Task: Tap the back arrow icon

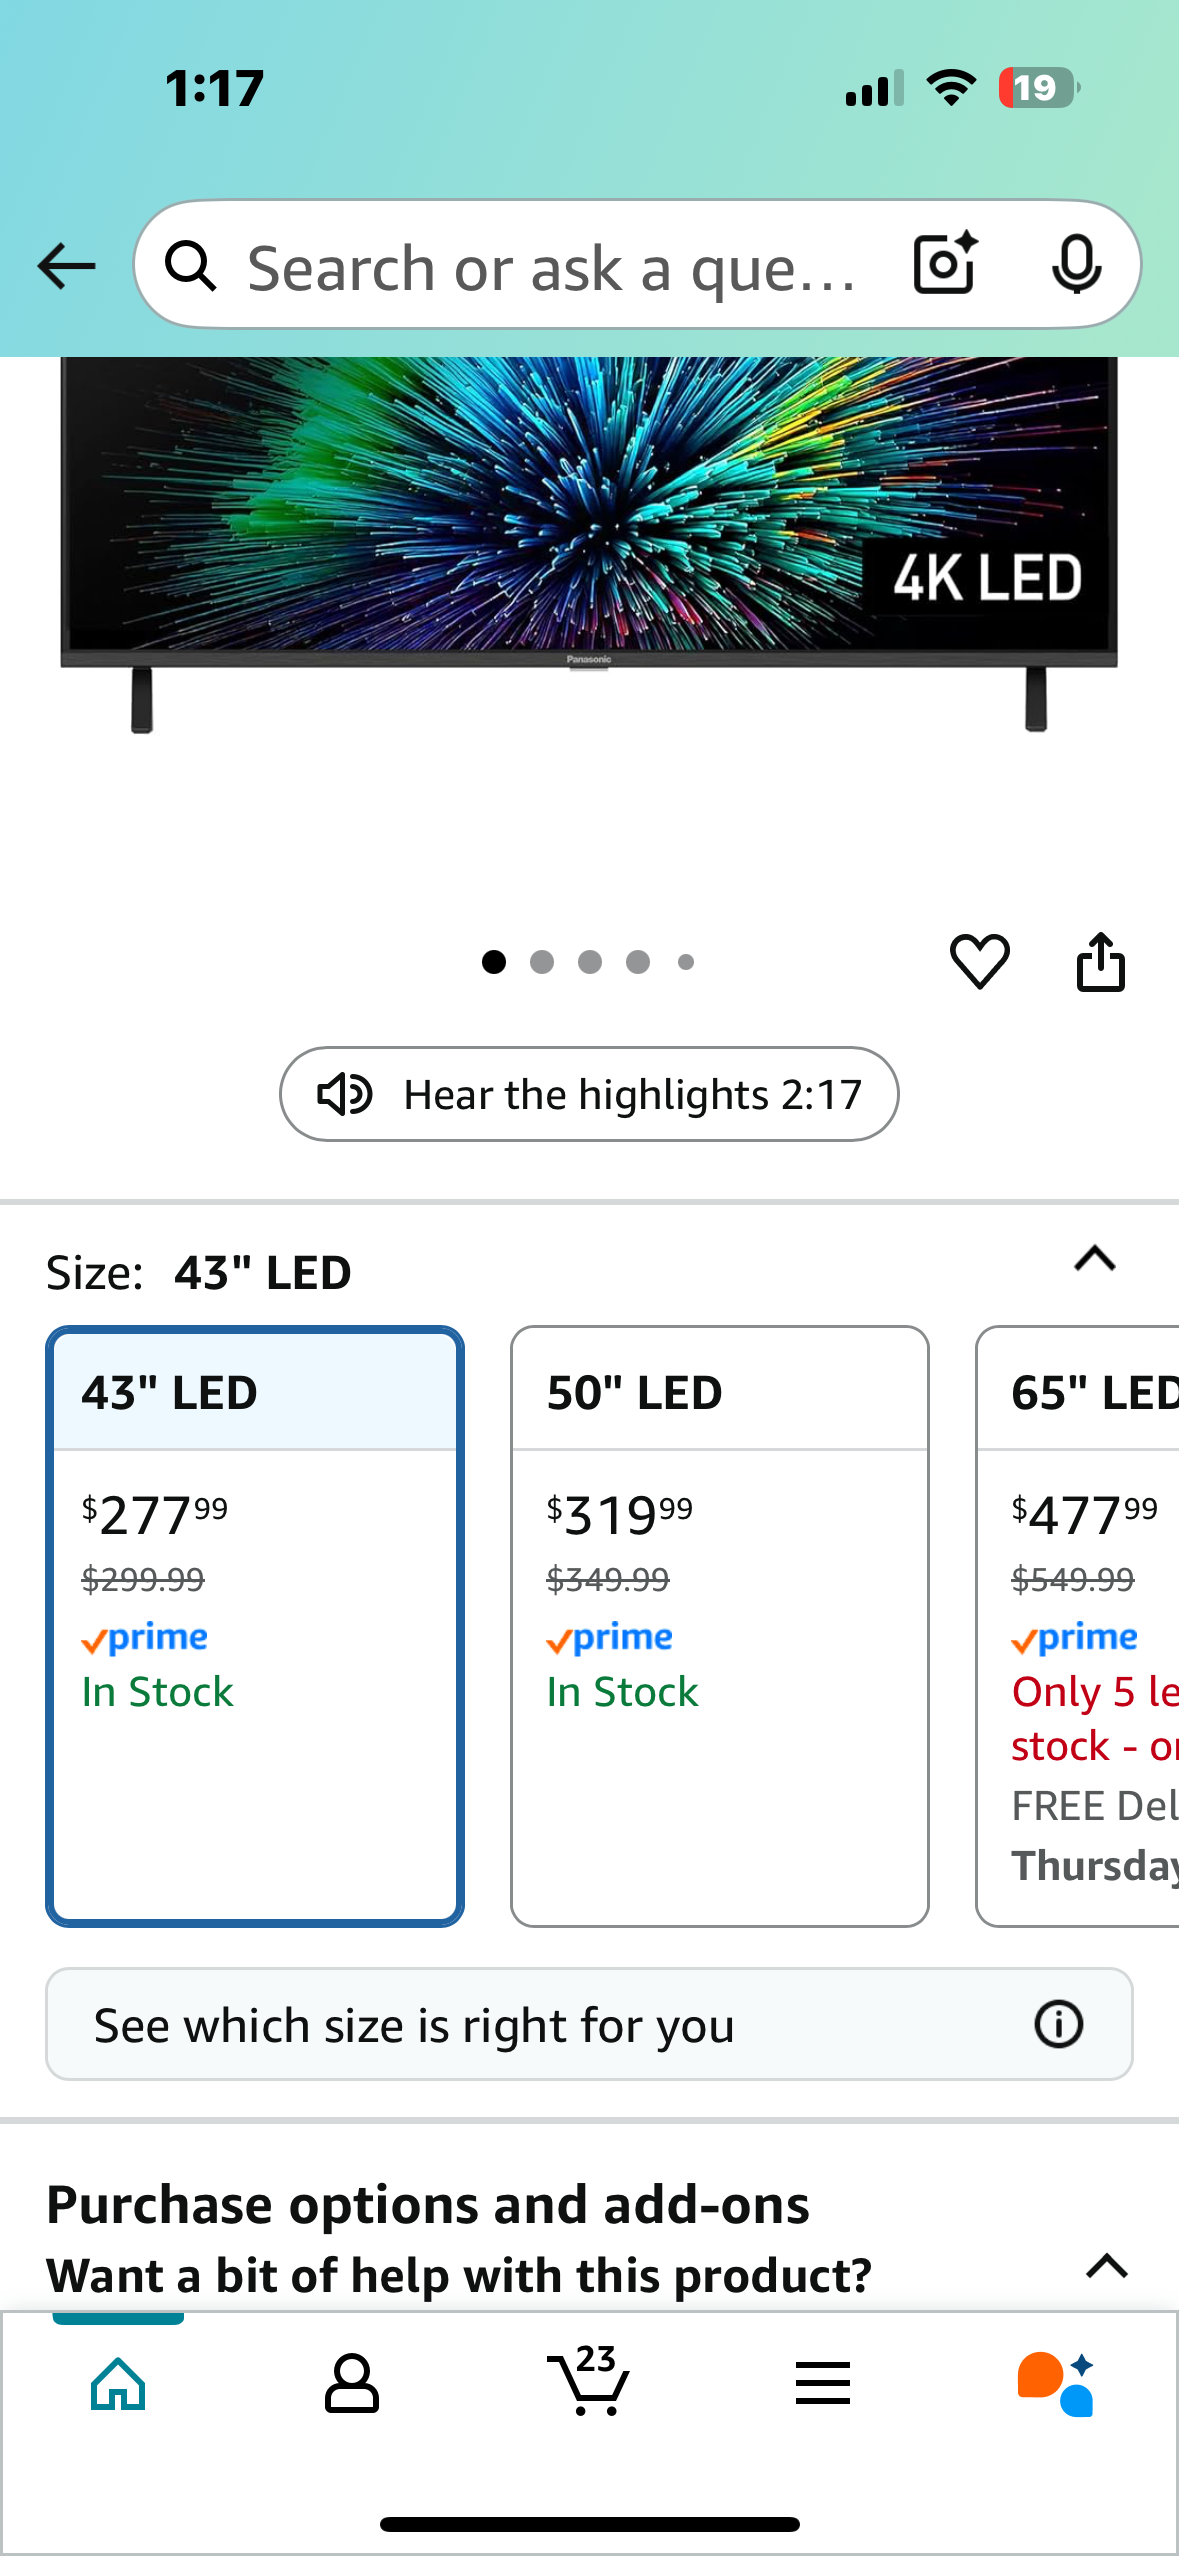Action: click(x=66, y=266)
